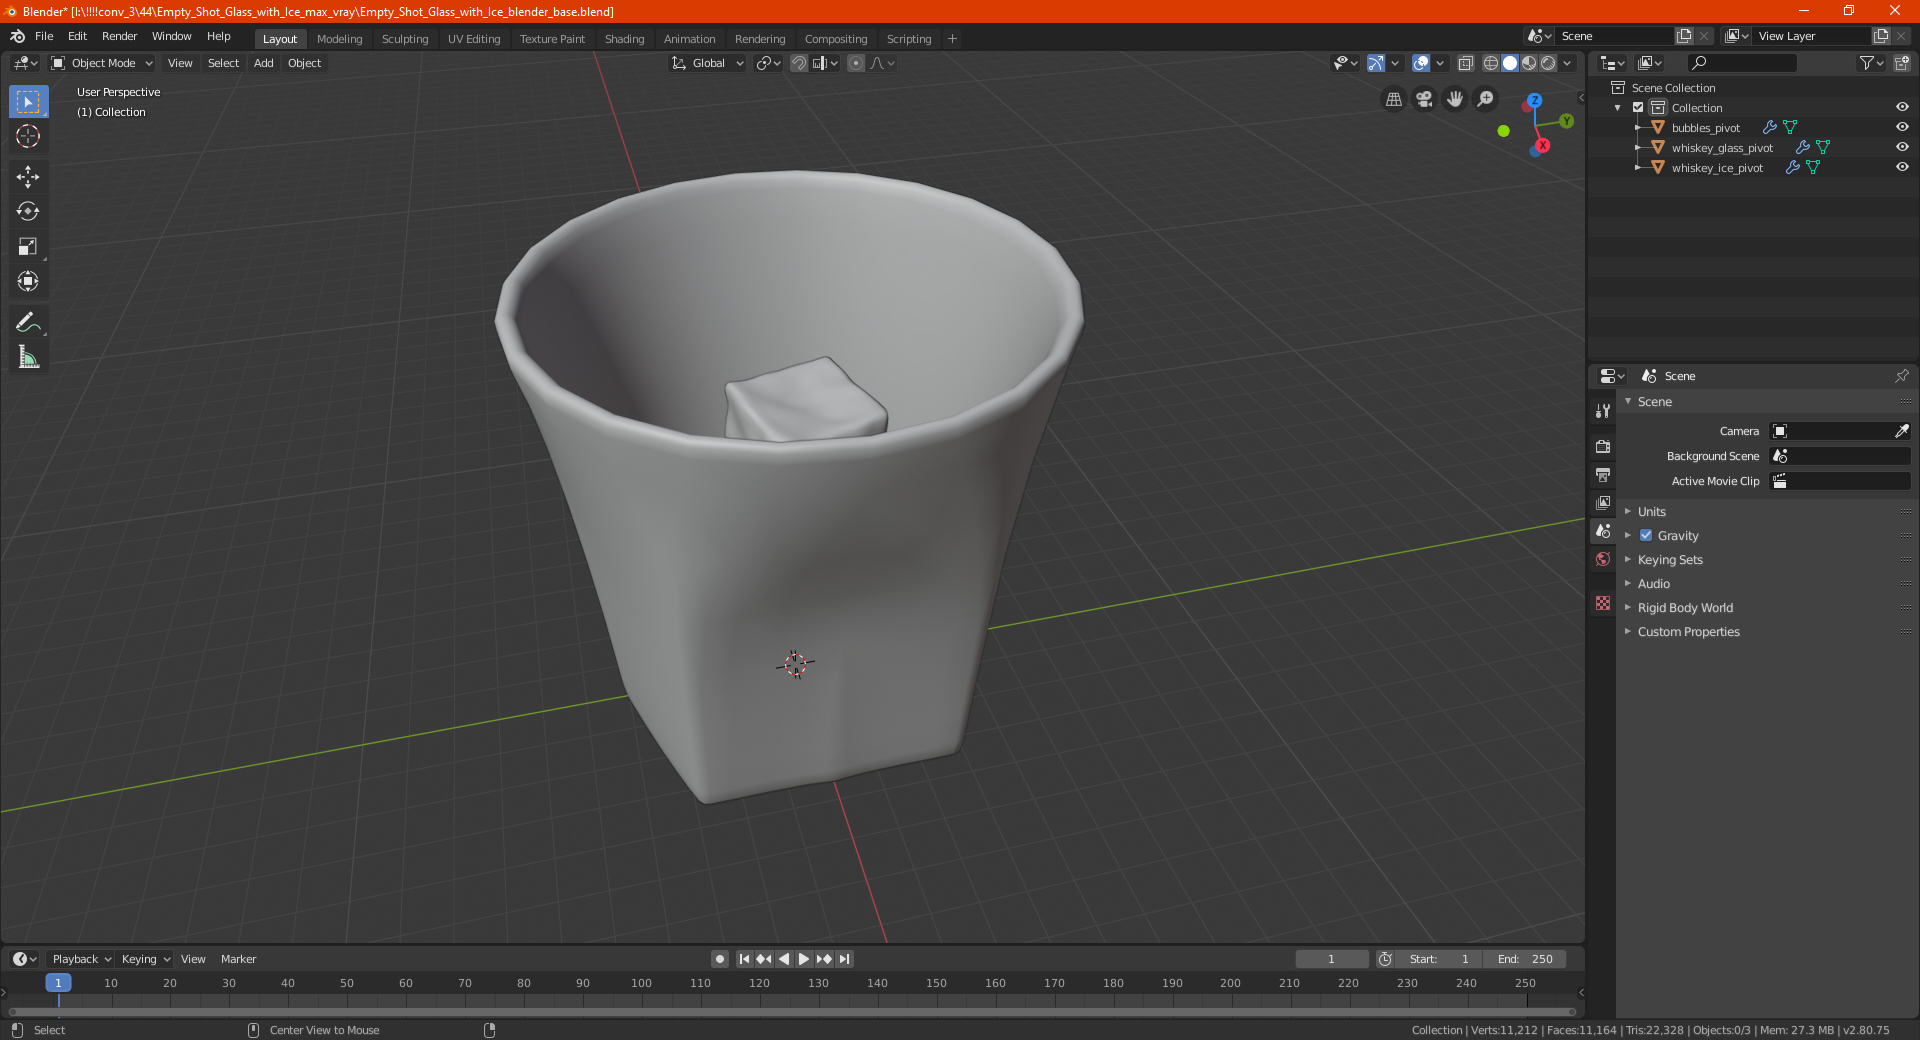The height and width of the screenshot is (1040, 1920).
Task: Switch to solid viewport shading
Action: tap(1510, 63)
